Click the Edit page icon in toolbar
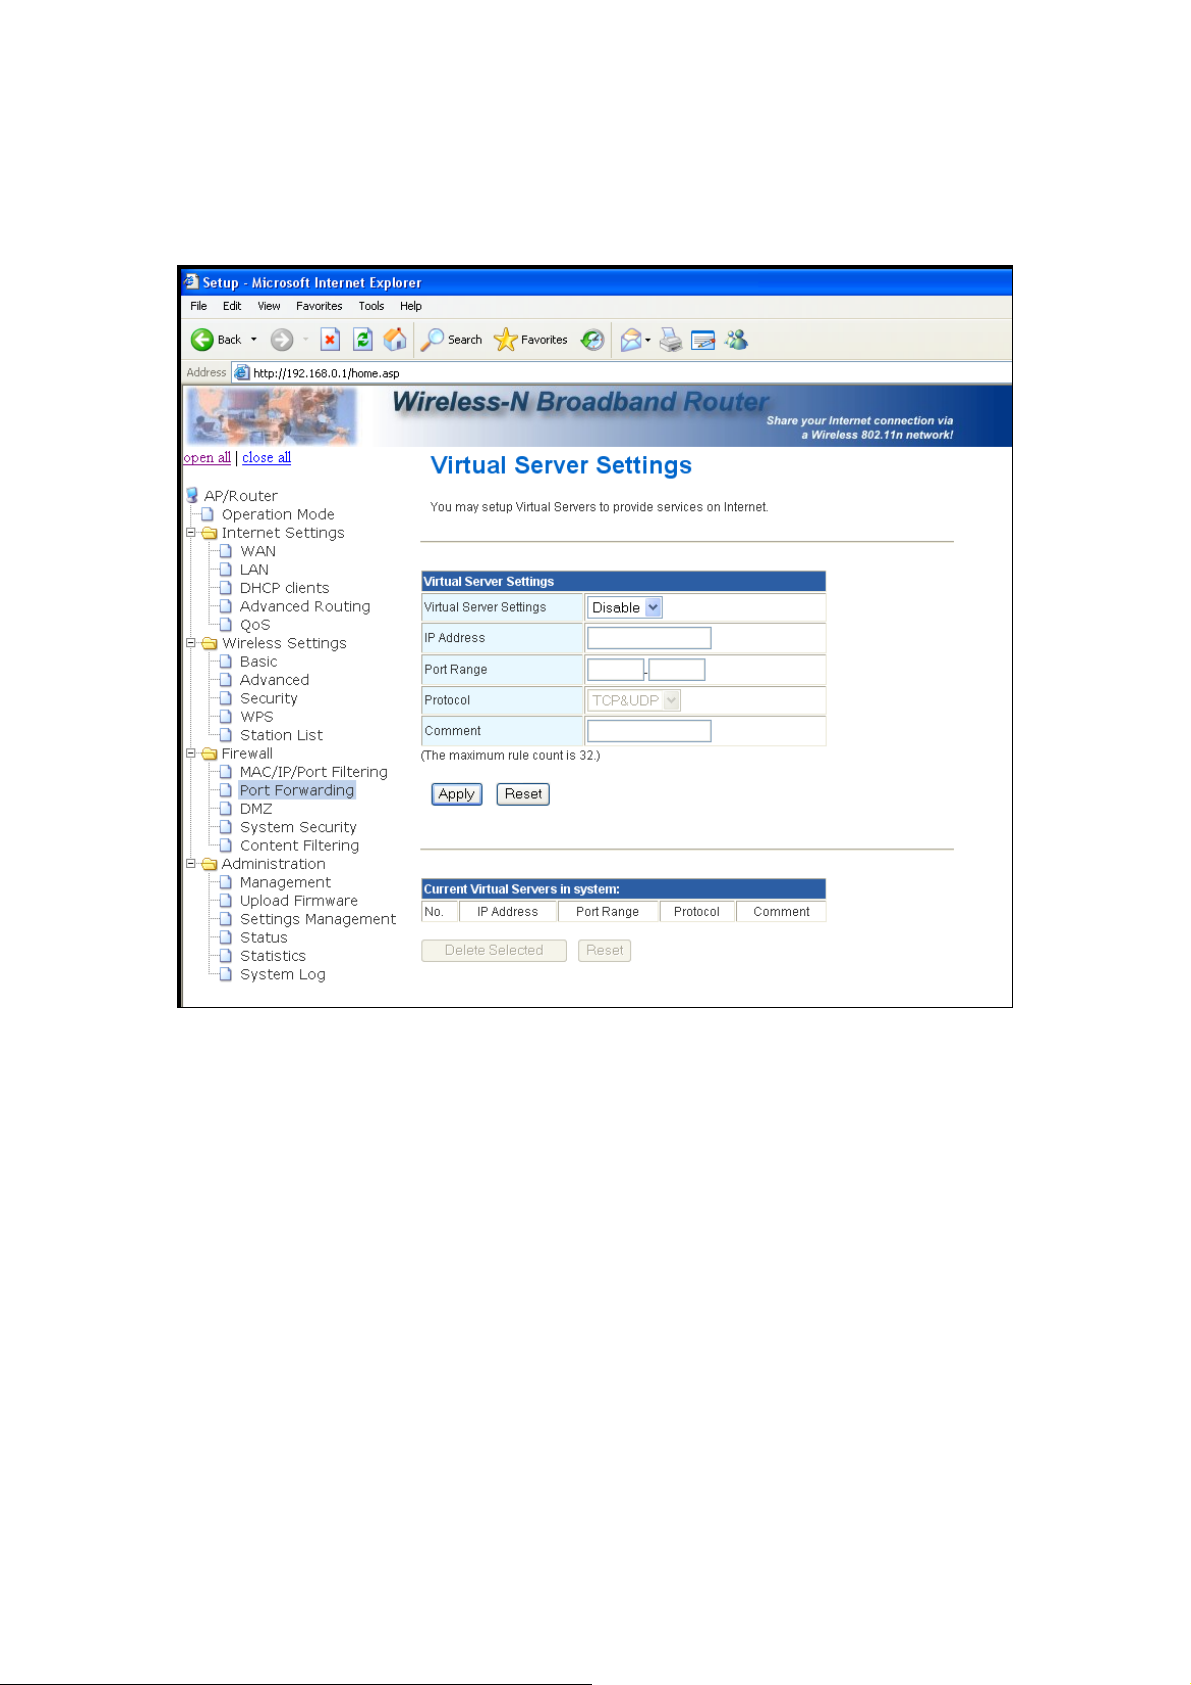The image size is (1191, 1685). point(703,340)
